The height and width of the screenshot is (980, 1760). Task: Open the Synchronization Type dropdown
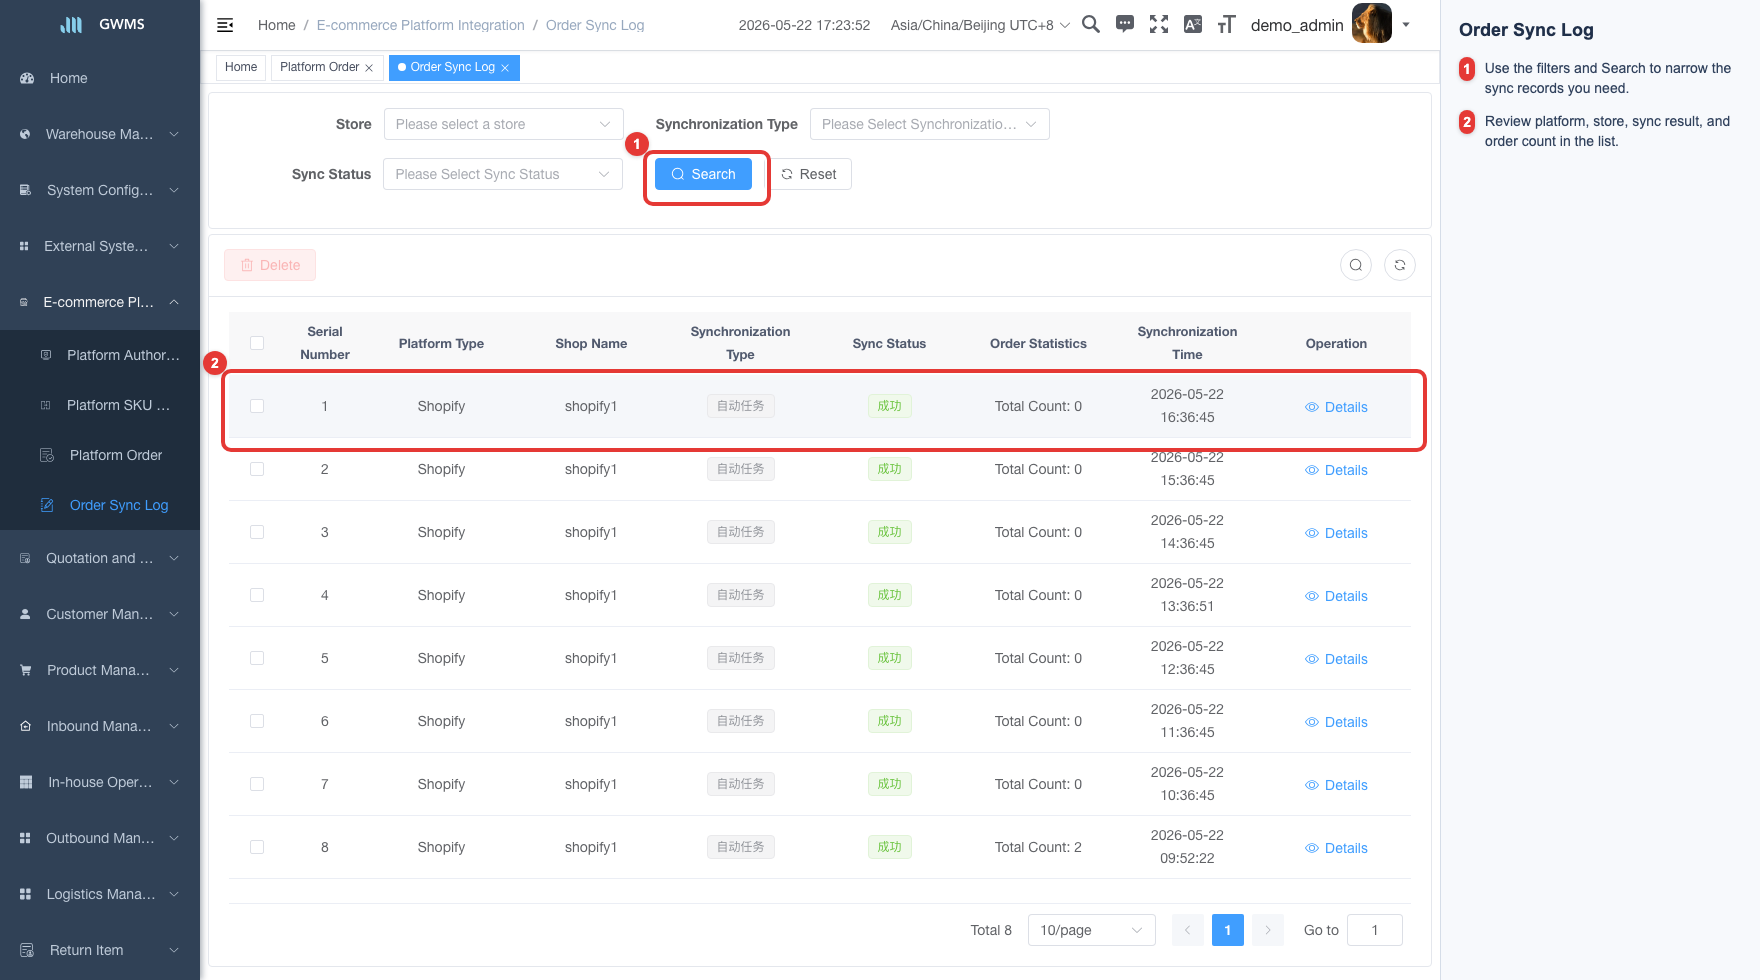[x=929, y=124]
